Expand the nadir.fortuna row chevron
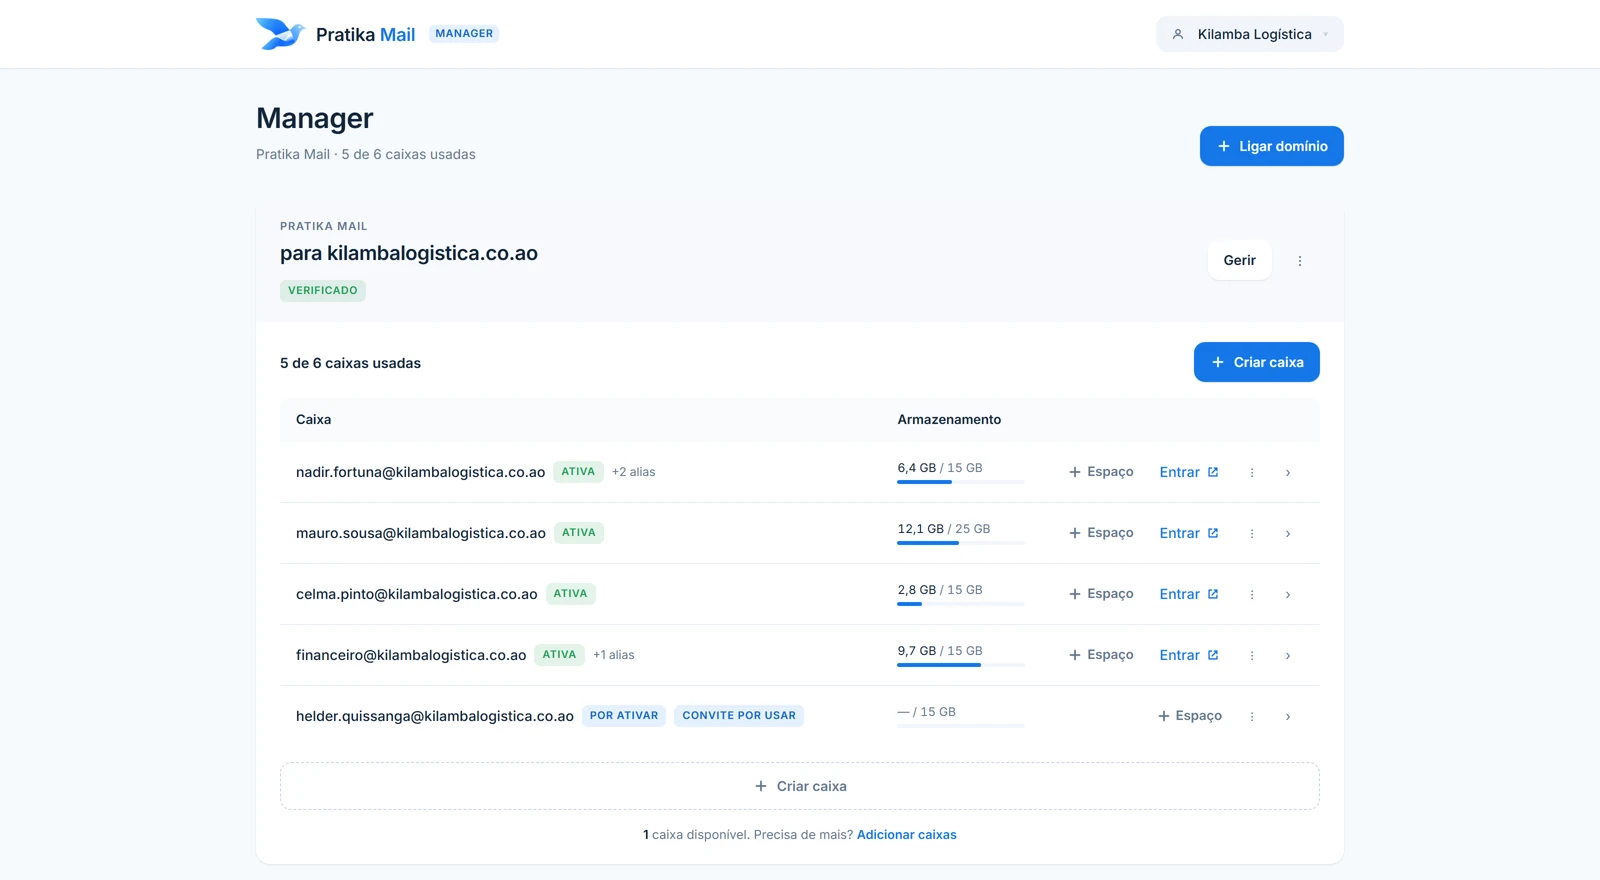 click(x=1287, y=472)
